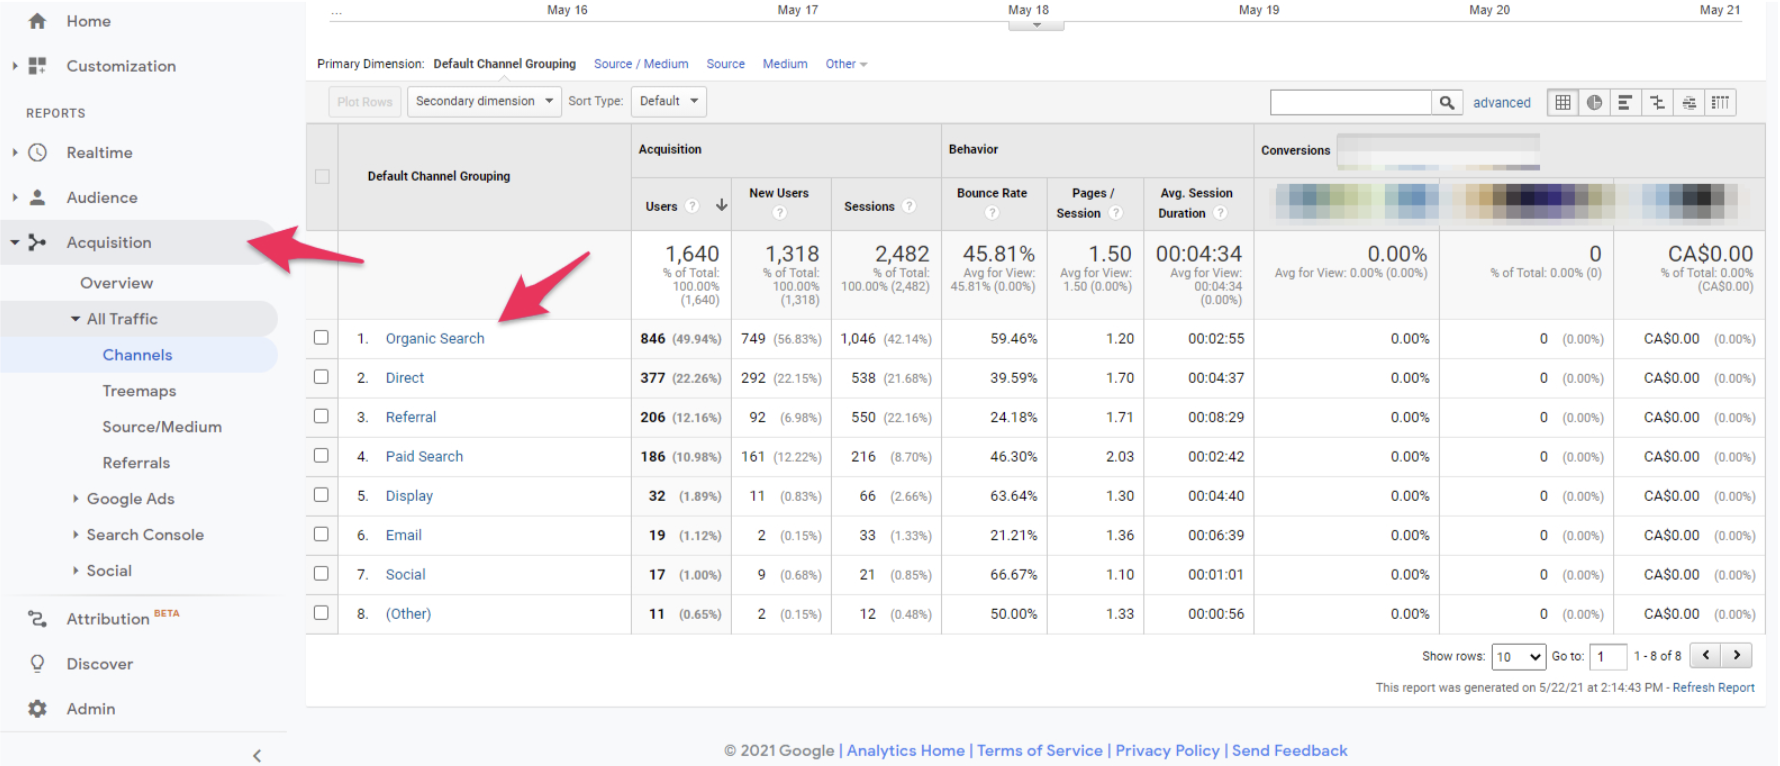This screenshot has width=1780, height=766.
Task: Click the magnifier search button
Action: click(x=1446, y=102)
